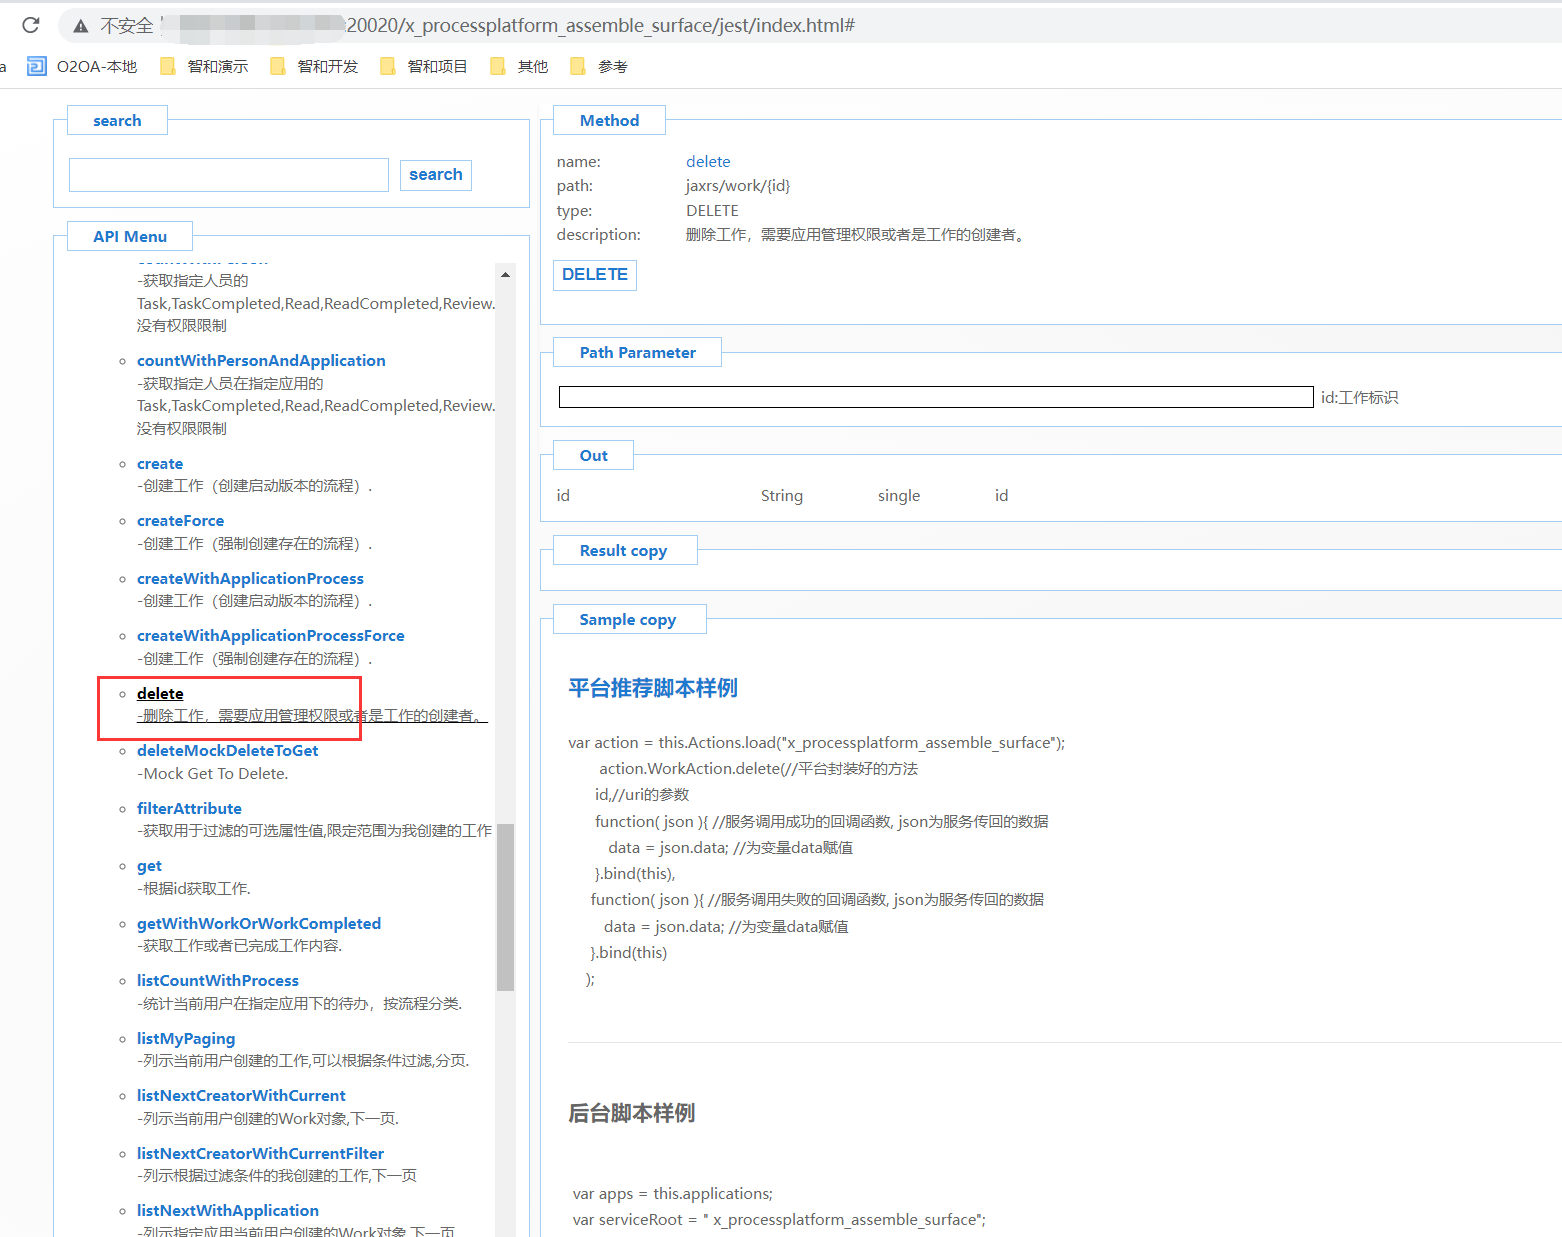1562x1237 pixels.
Task: Open the createWithApplicationProcess API link
Action: 250,578
